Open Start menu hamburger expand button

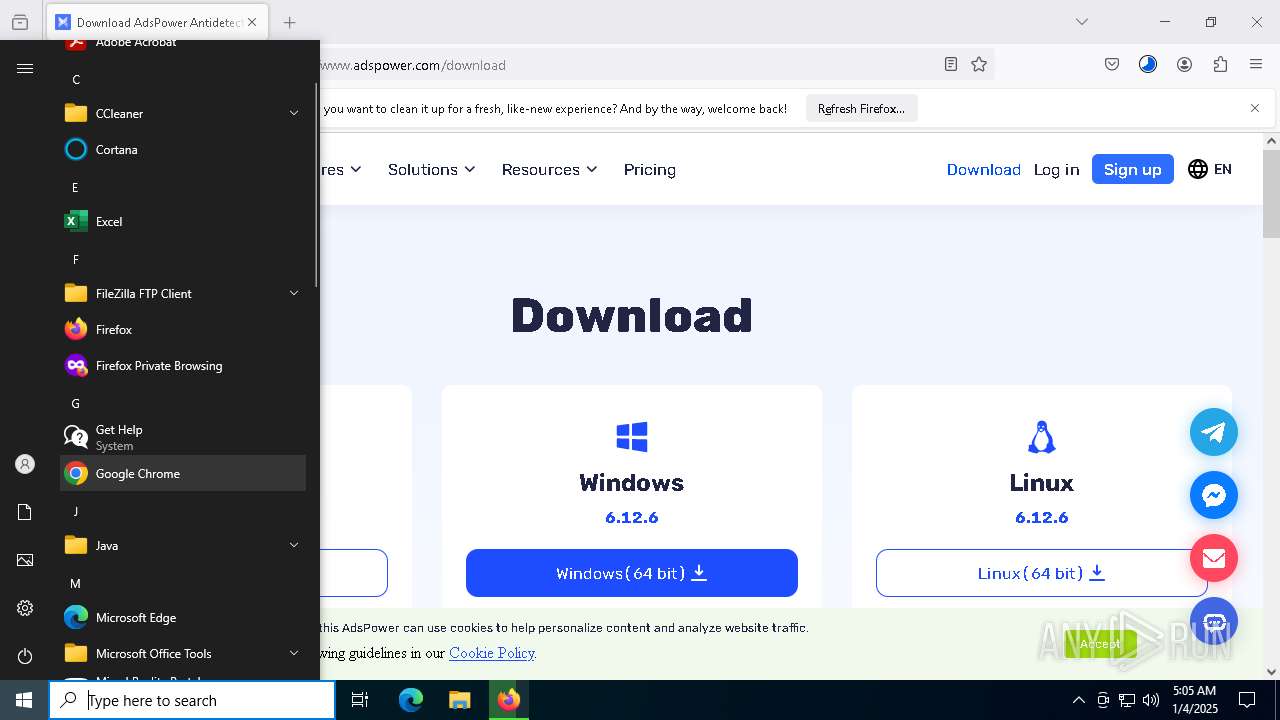[x=25, y=68]
